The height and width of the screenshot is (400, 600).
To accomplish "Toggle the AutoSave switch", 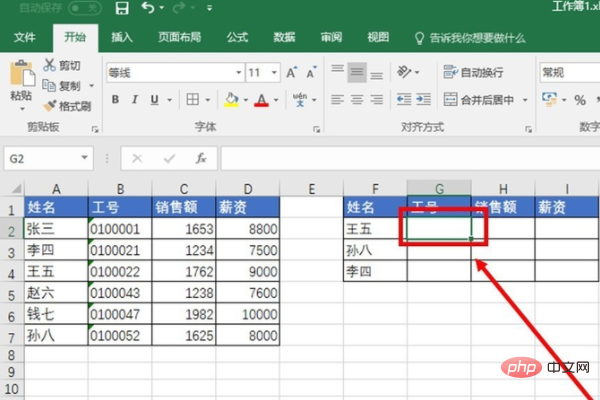I will coord(85,8).
